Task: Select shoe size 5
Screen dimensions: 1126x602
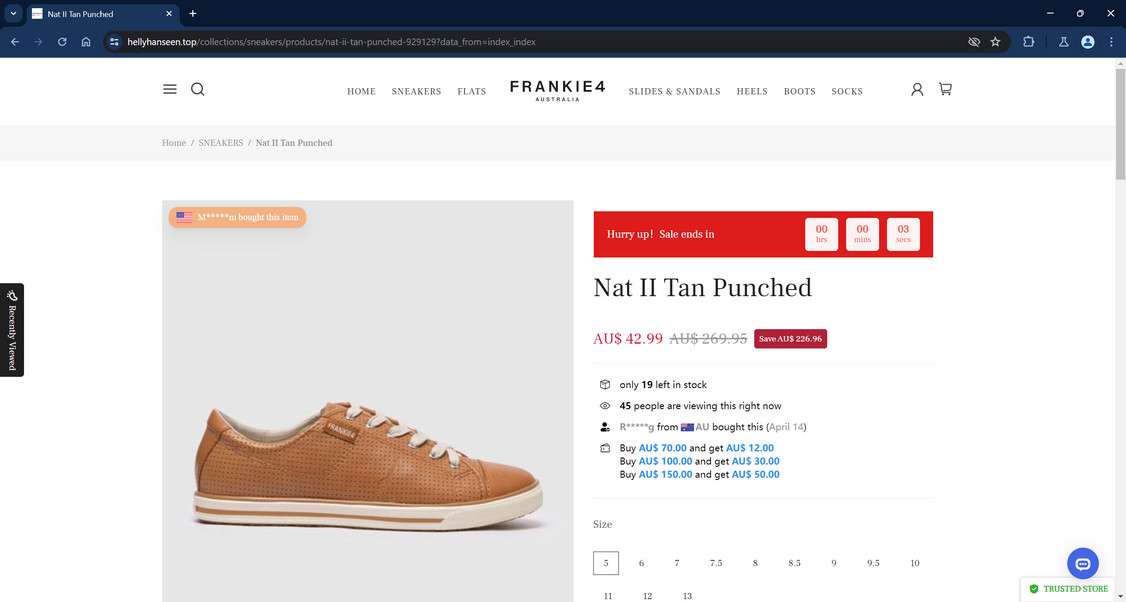Action: click(x=606, y=563)
